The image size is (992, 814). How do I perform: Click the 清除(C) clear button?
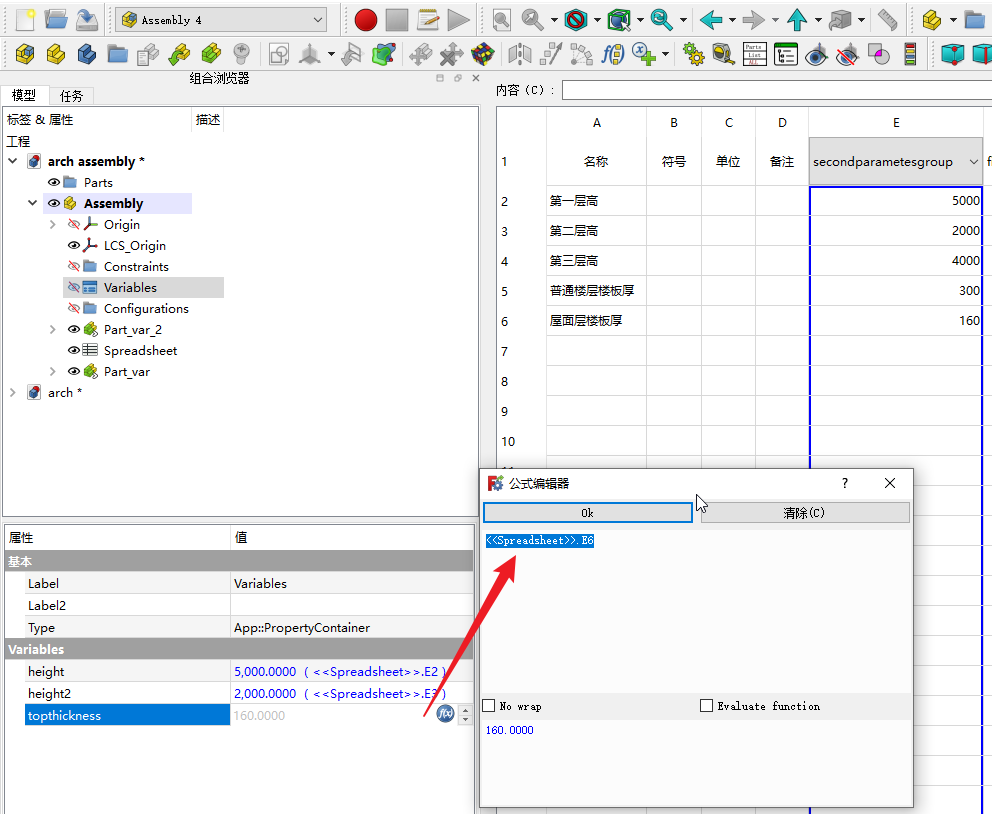coord(804,513)
